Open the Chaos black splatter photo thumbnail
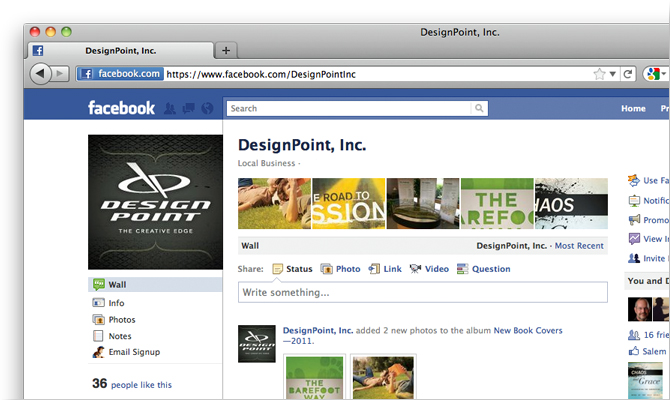The width and height of the screenshot is (670, 400). click(x=571, y=203)
